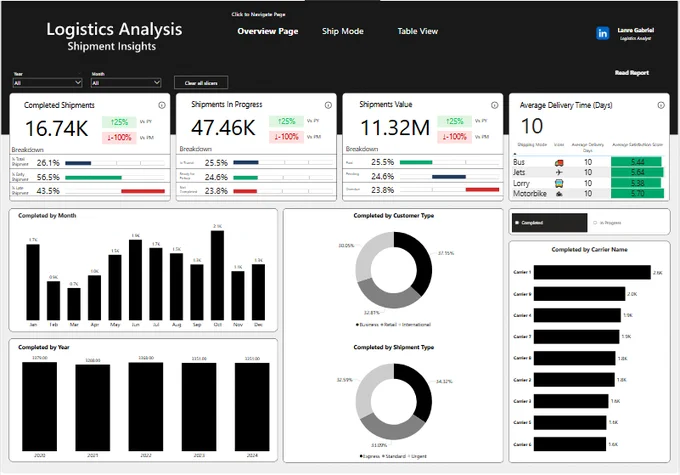Select the Jan bar in Completed by Month
680x475 pixels.
click(33, 282)
